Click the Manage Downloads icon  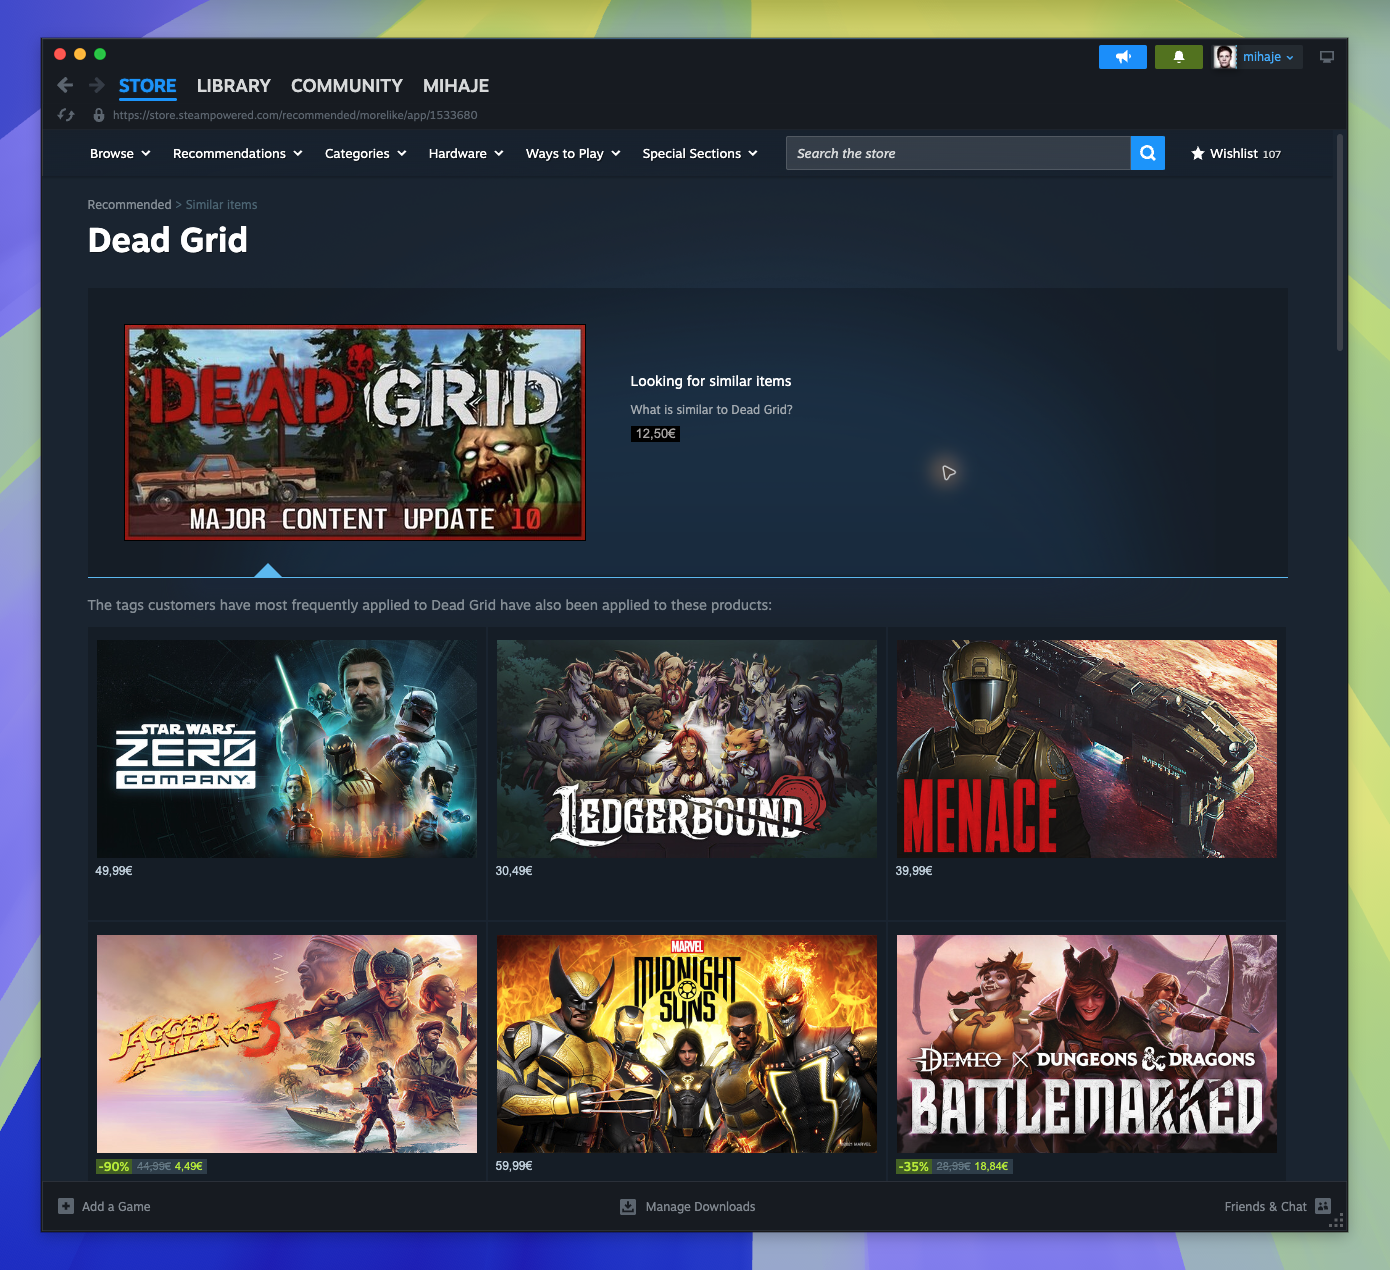point(628,1206)
